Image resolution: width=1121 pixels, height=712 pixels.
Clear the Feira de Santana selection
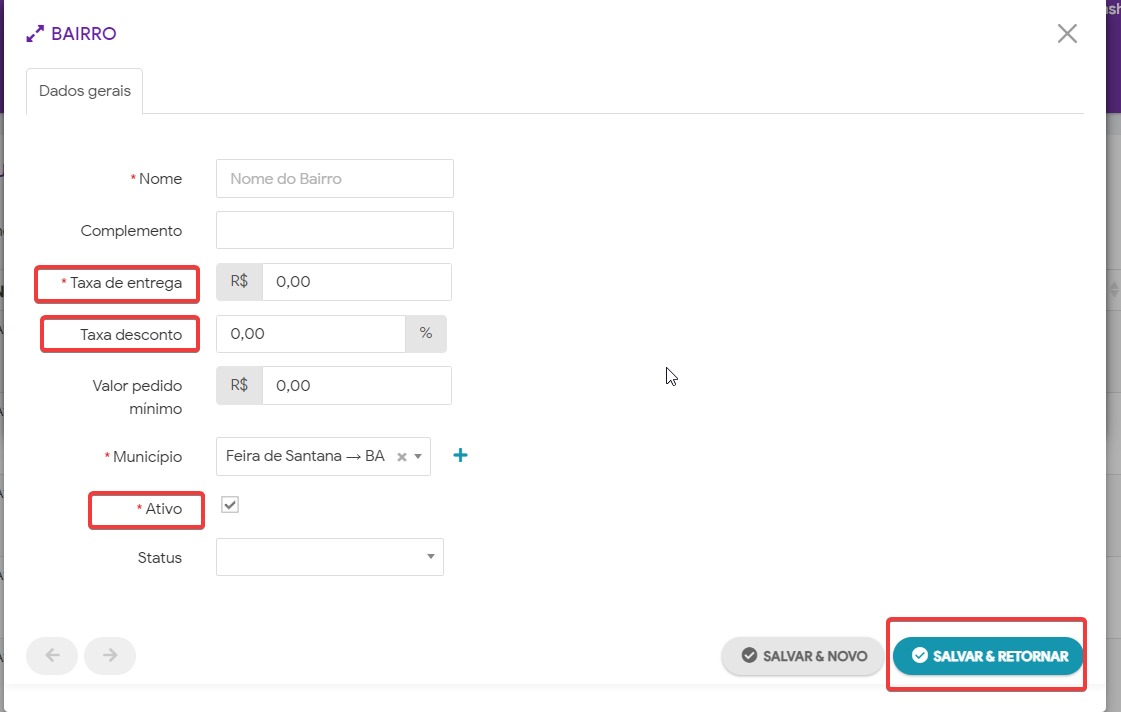tap(402, 457)
